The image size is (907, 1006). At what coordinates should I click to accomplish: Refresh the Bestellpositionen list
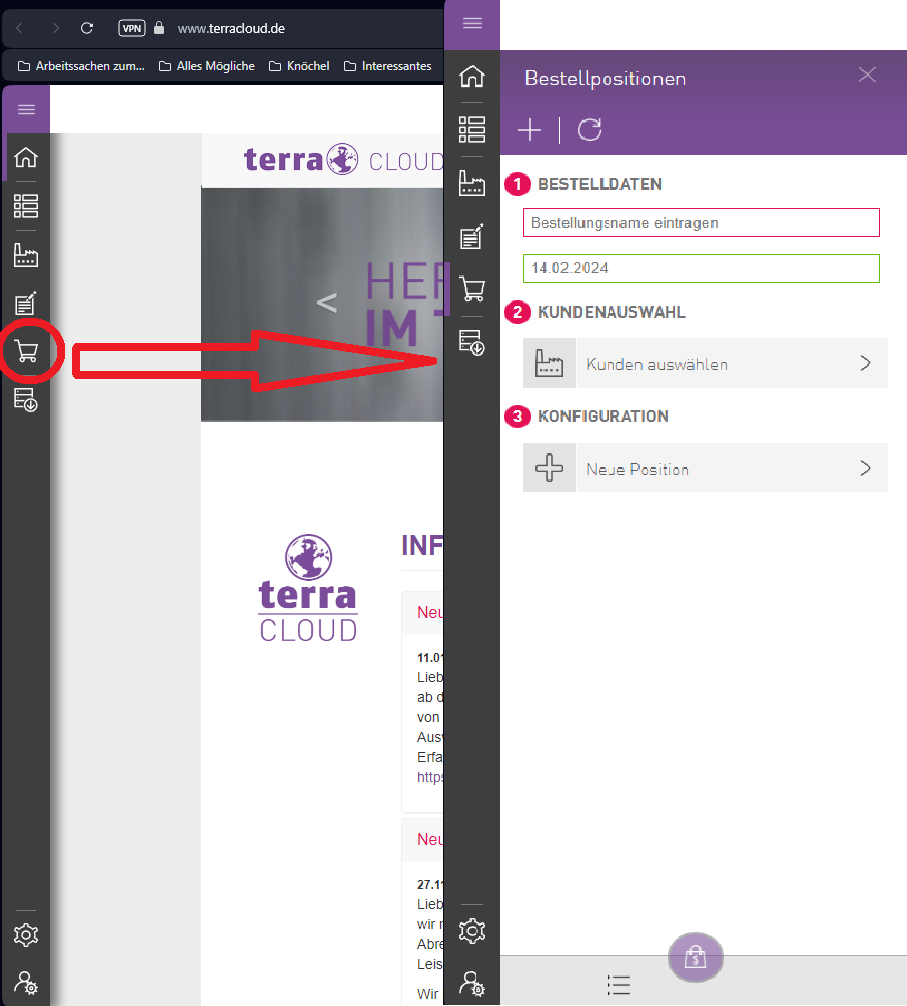pos(590,129)
